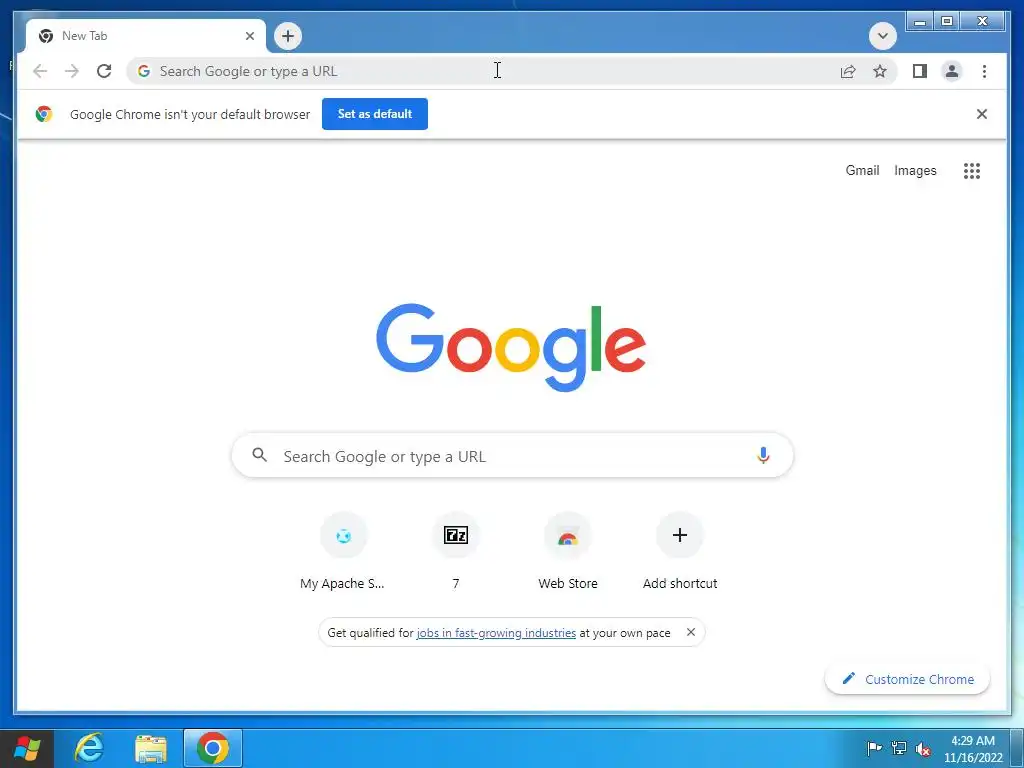
Task: Click the forward navigation arrow
Action: click(72, 71)
